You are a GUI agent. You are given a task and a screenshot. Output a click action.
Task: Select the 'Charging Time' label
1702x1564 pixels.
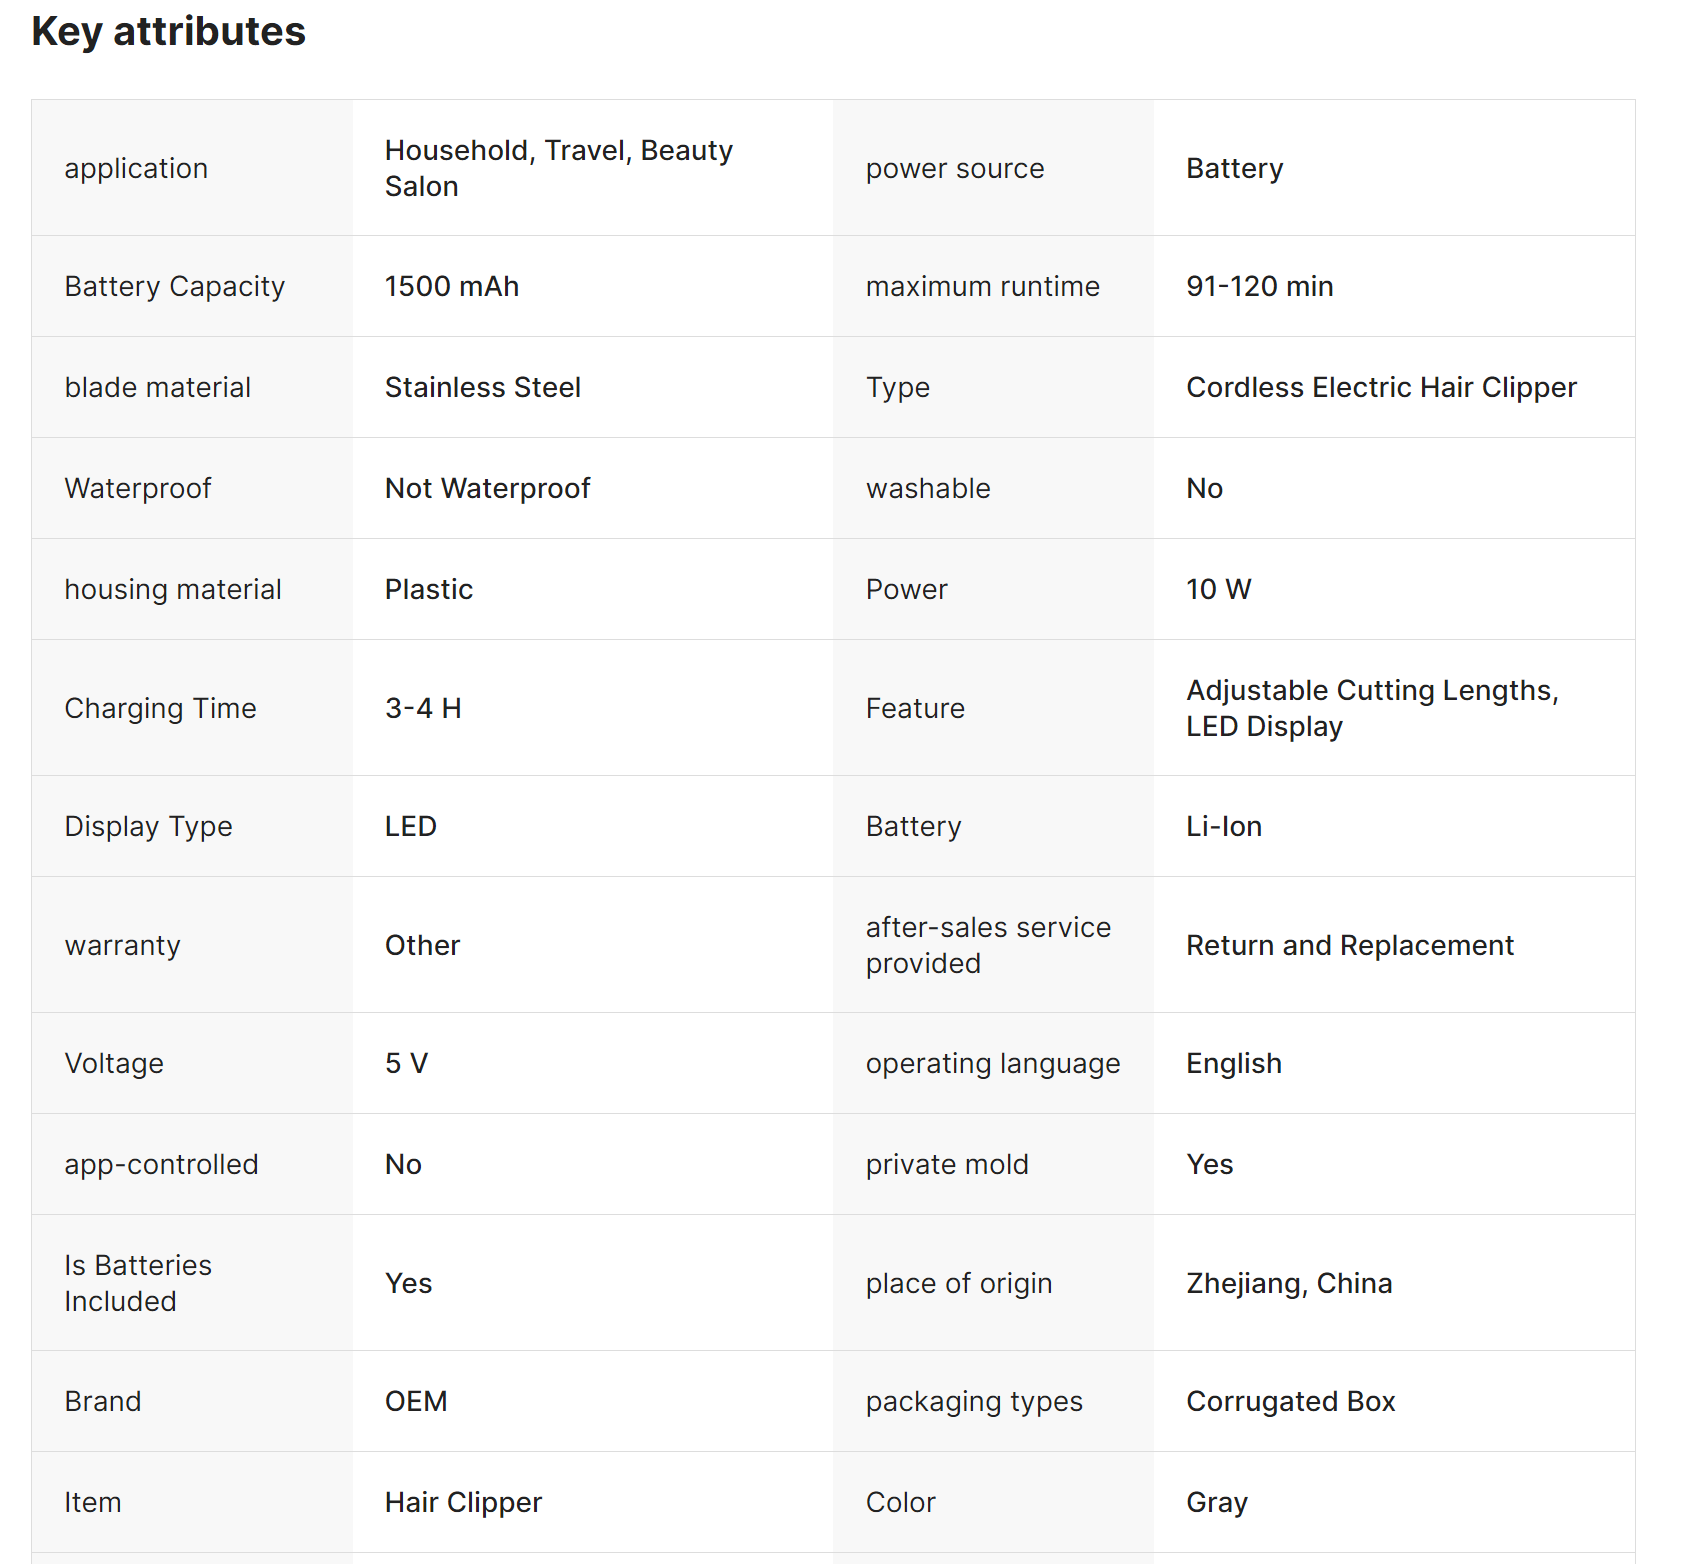pos(160,709)
